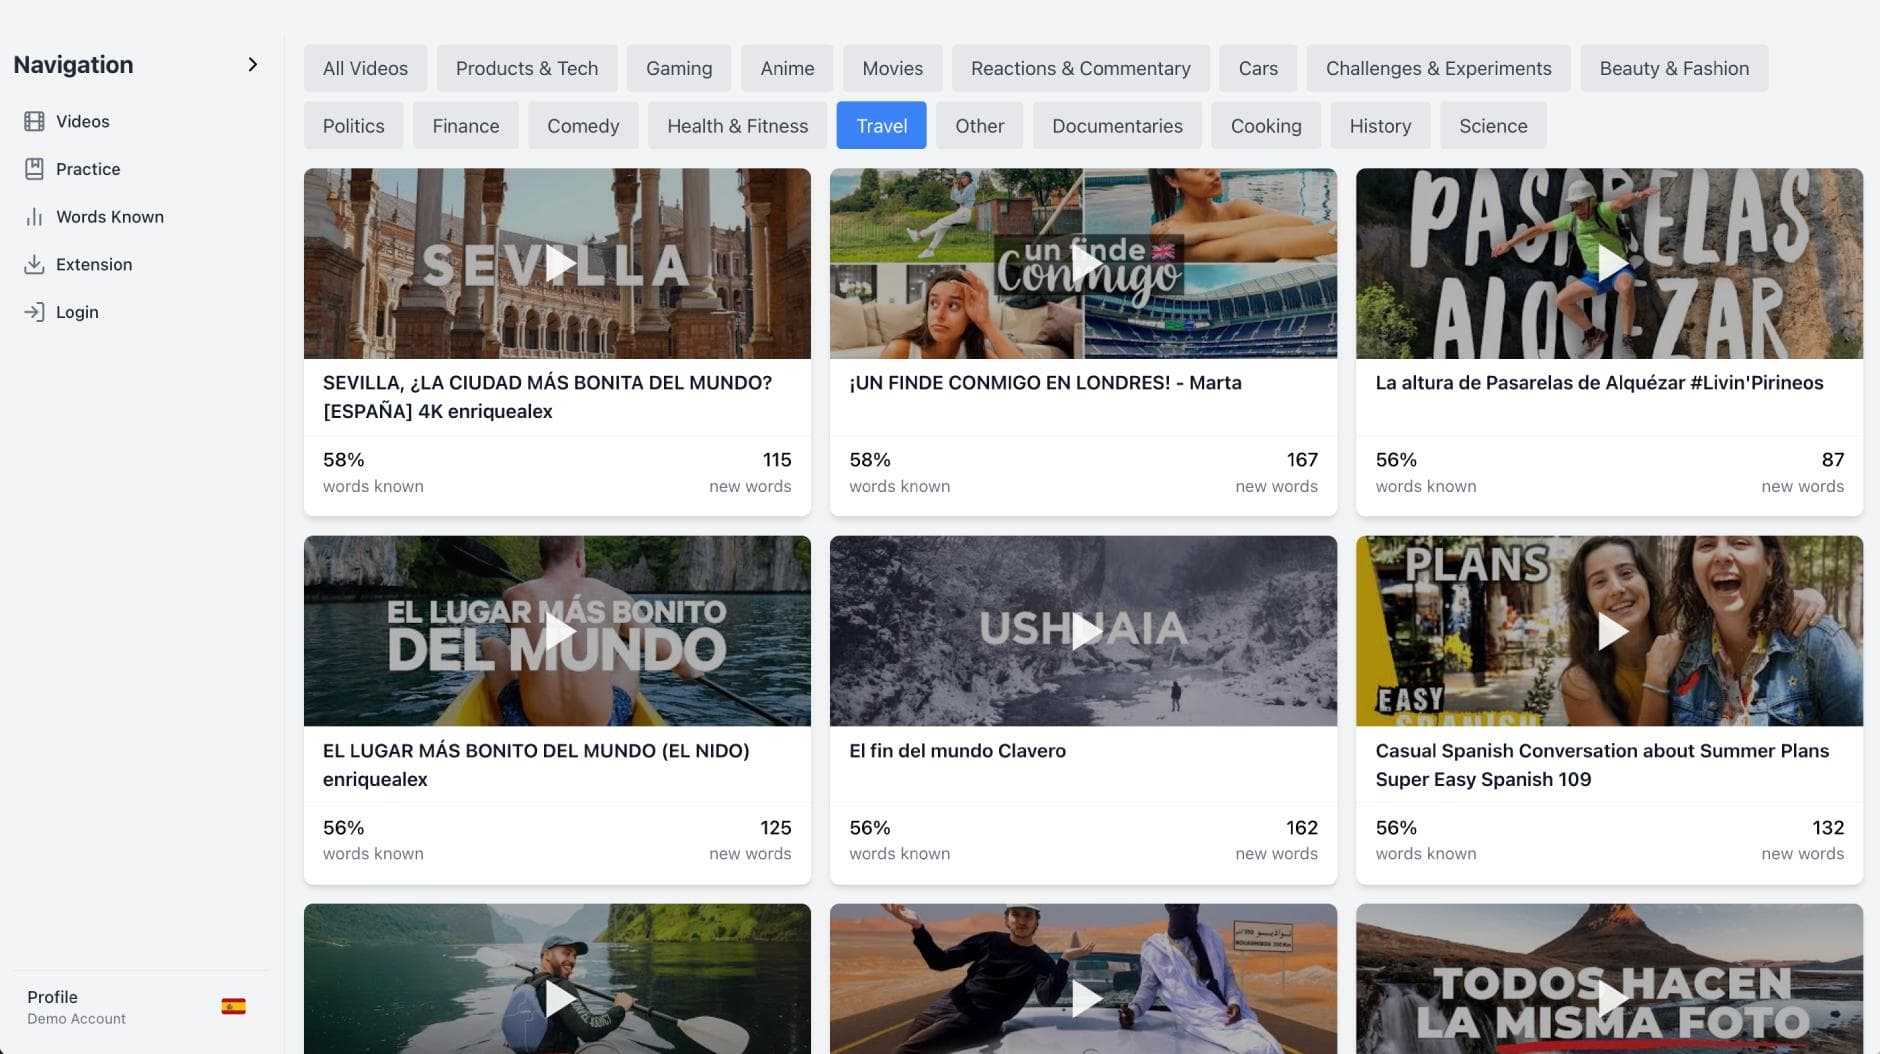Click 125 new words on El Nido card
1880x1054 pixels.
(x=750, y=840)
